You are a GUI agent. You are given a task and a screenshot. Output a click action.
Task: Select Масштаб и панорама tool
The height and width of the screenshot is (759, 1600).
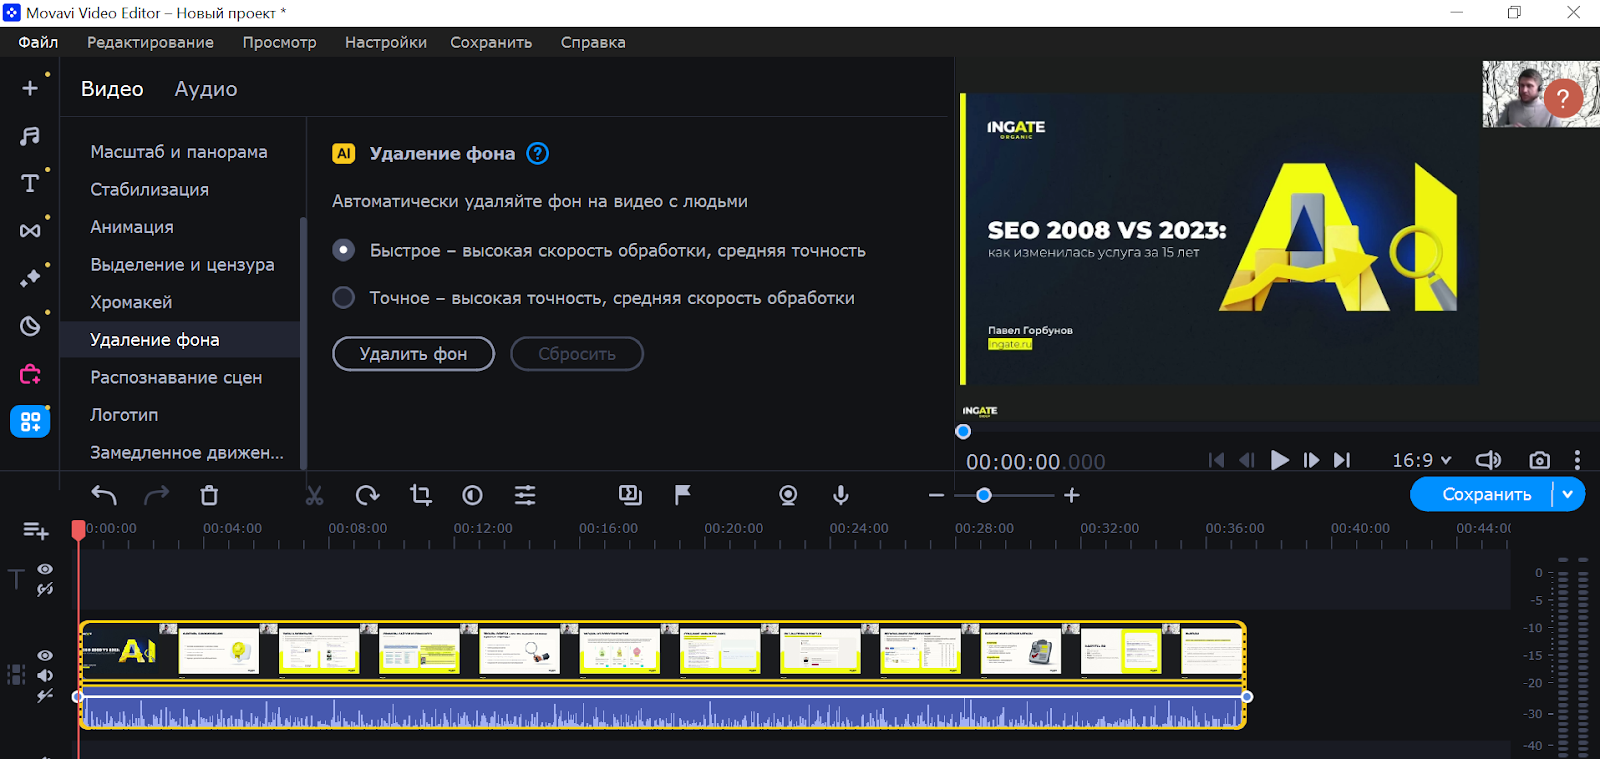pyautogui.click(x=179, y=152)
